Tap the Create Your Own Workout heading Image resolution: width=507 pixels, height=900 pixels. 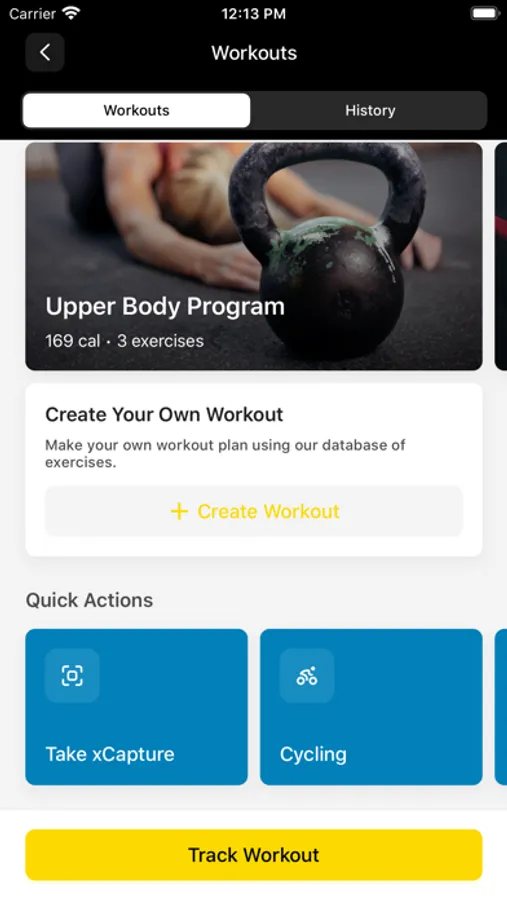(164, 414)
